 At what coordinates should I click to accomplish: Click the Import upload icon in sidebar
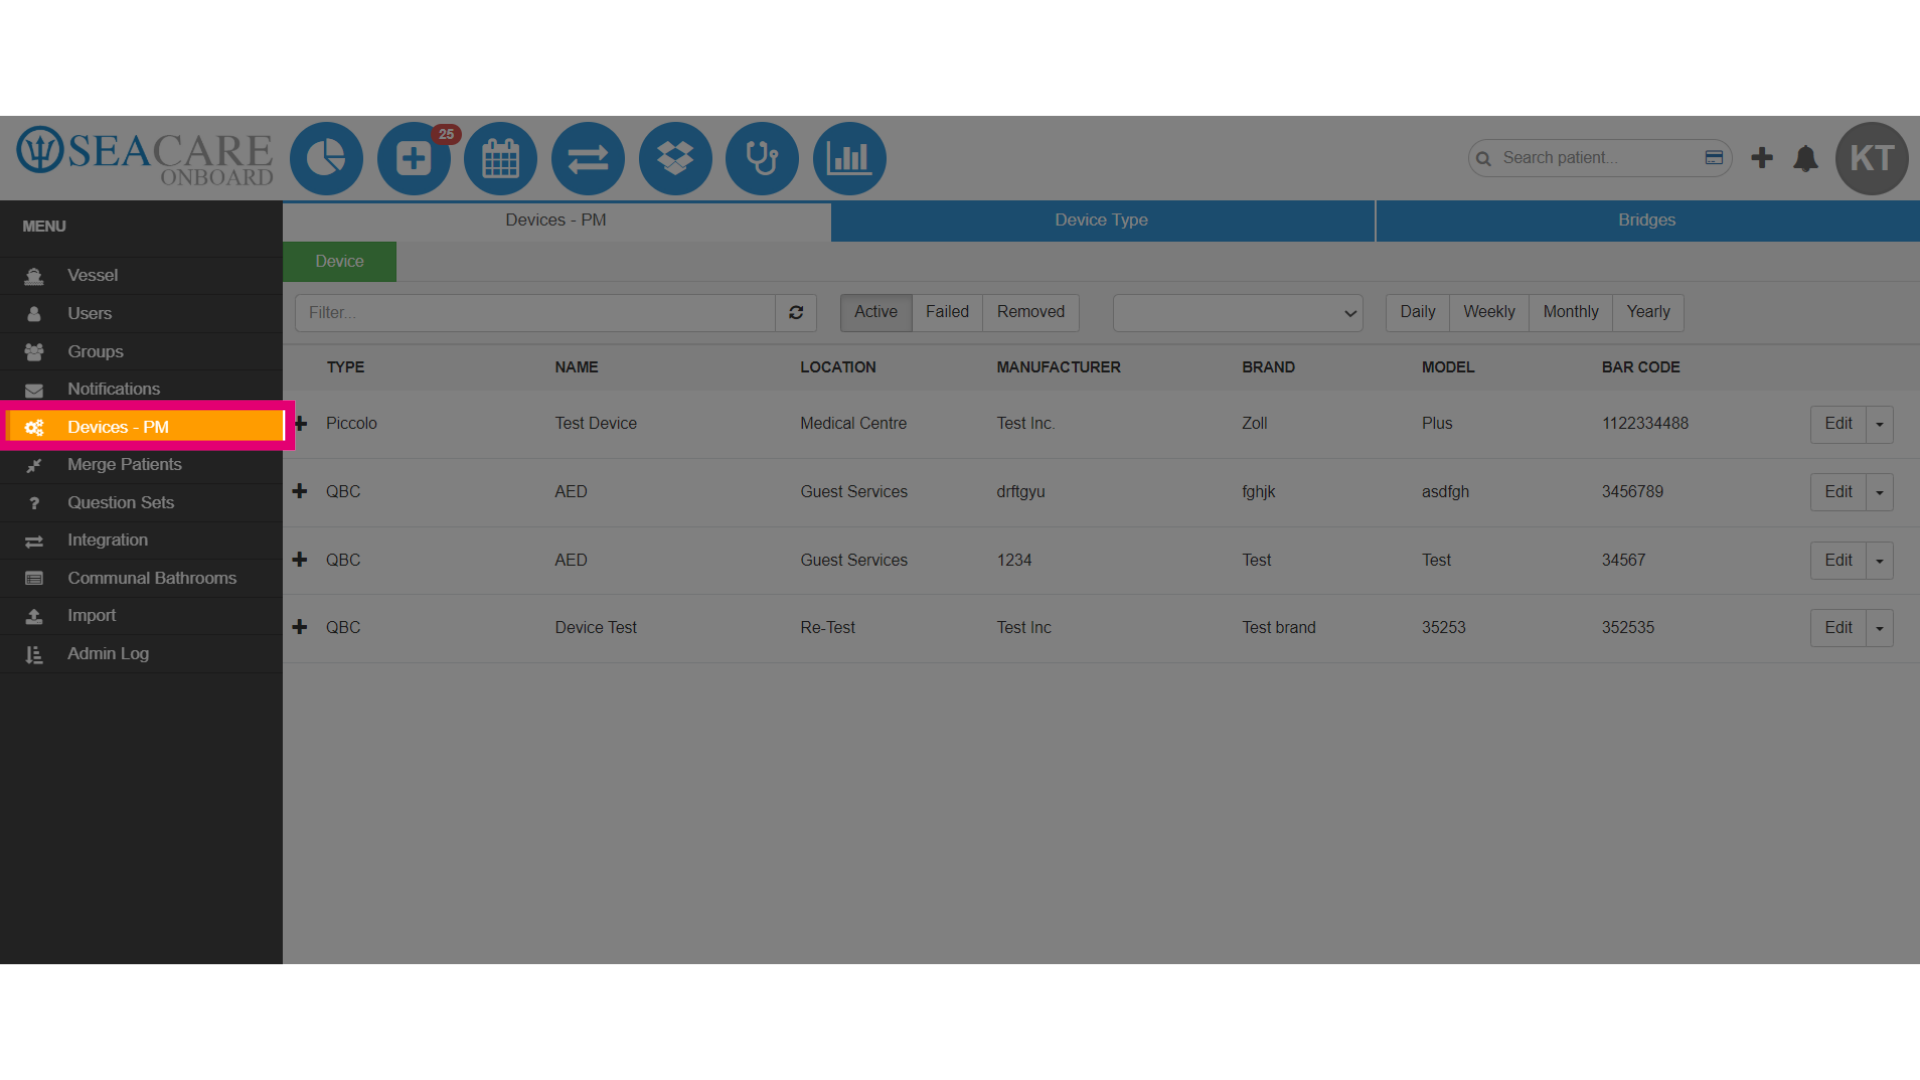[34, 616]
